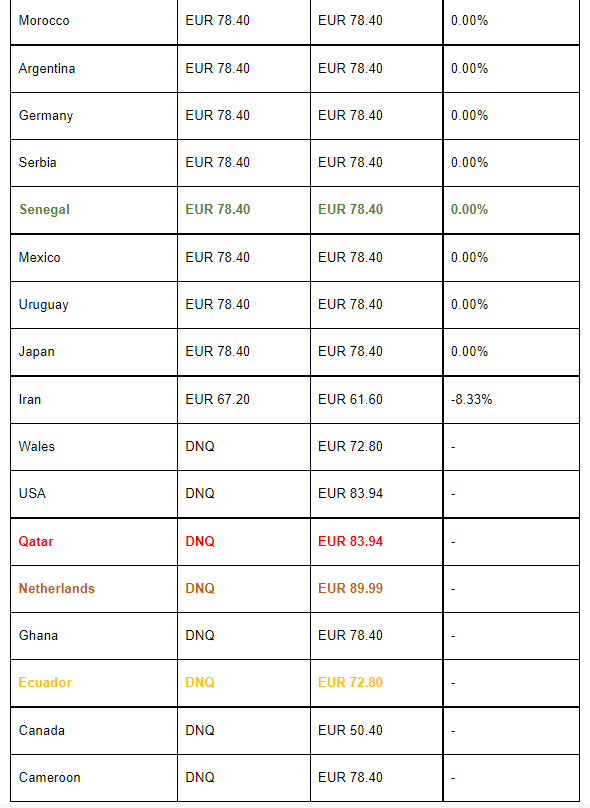Click the Wales DNQ cell
This screenshot has width=590, height=808.
(244, 447)
